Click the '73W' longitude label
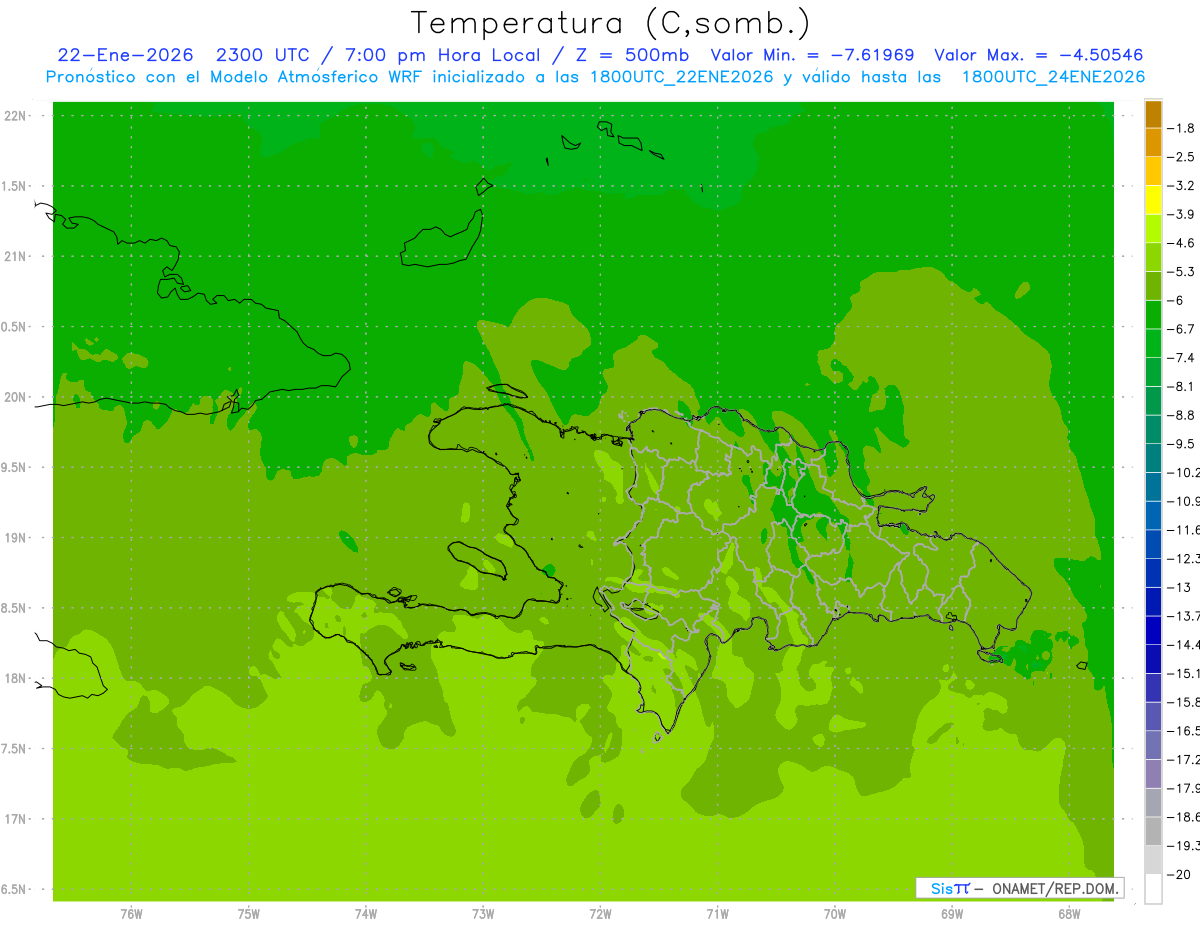 pos(483,914)
